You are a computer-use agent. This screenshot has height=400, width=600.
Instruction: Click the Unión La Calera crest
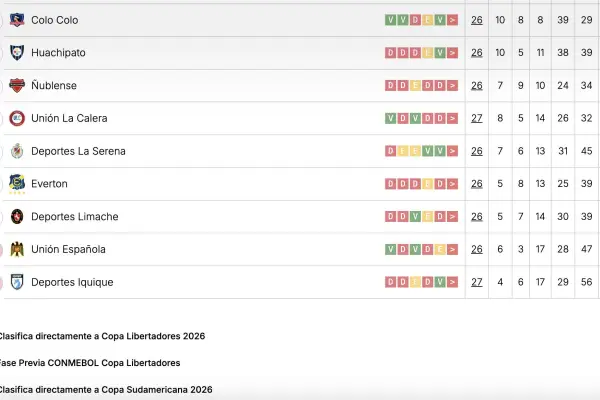(17, 118)
